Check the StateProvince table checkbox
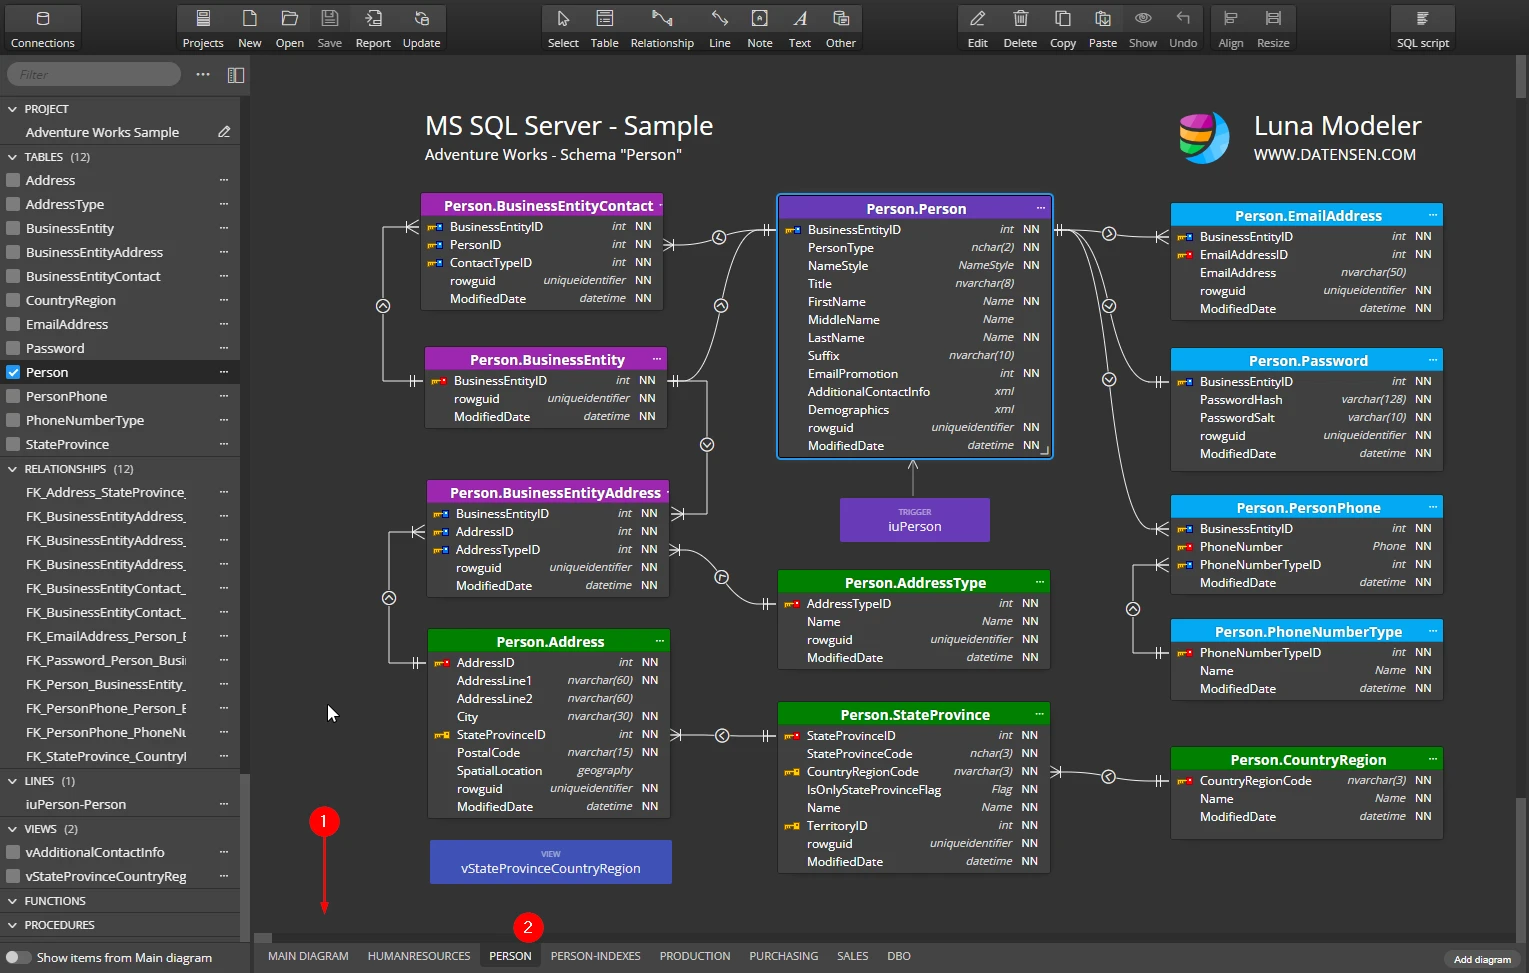 click(x=14, y=445)
